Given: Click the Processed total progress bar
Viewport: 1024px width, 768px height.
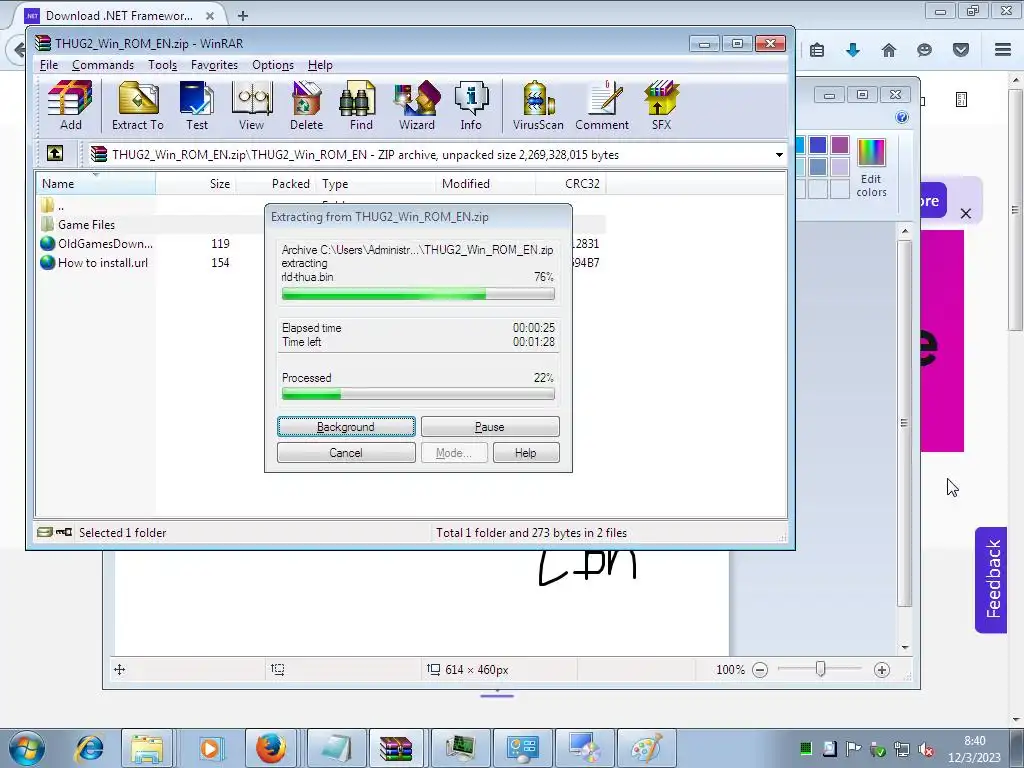Looking at the screenshot, I should click(418, 394).
